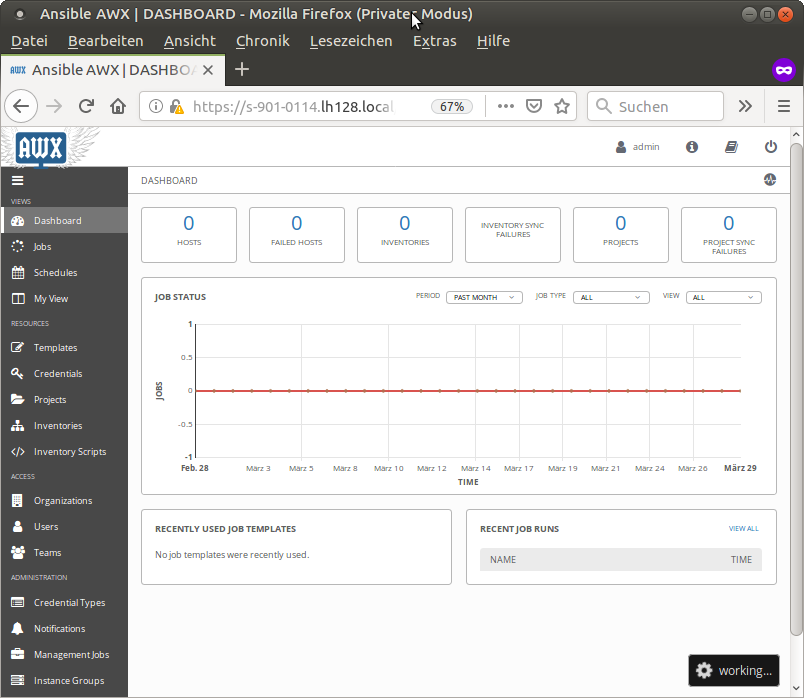Open Schedules from the sidebar
804x698 pixels.
[64, 273]
